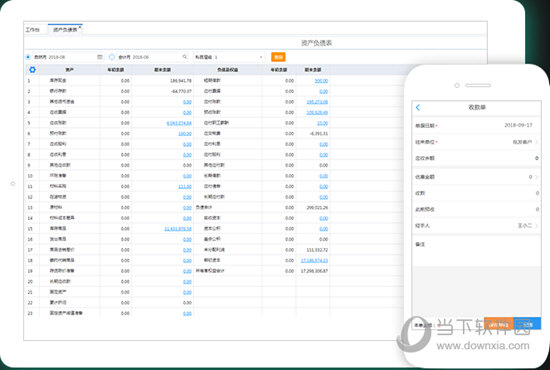550x370 pixels.
Task: Click the magnifier icon in the 2018-06 field
Action: coord(185,57)
